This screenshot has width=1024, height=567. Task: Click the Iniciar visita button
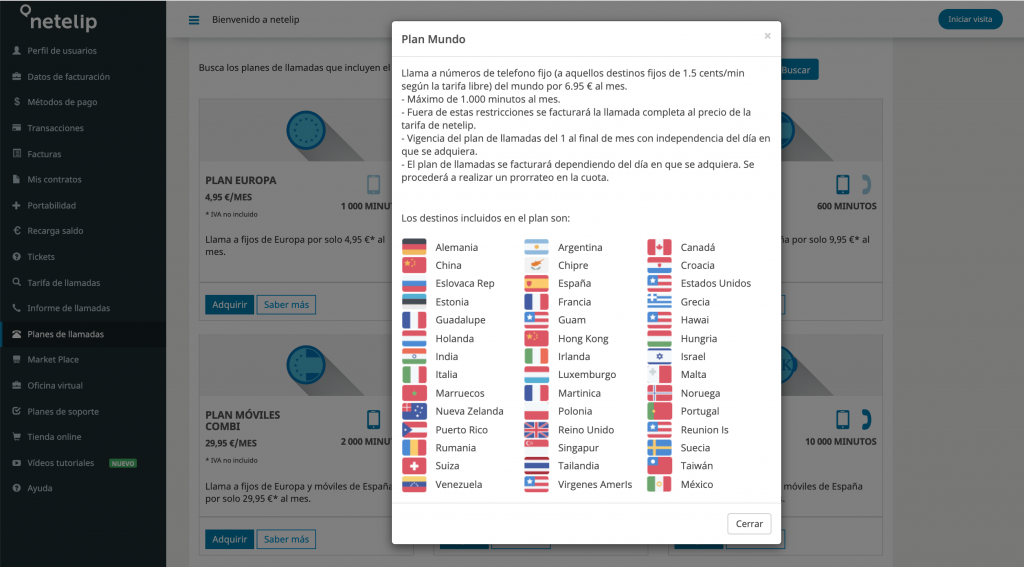tap(970, 19)
